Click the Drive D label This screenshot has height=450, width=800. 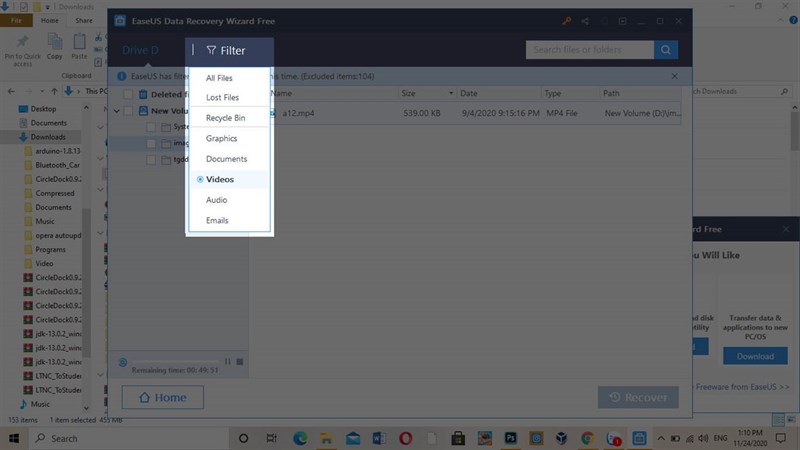(140, 50)
